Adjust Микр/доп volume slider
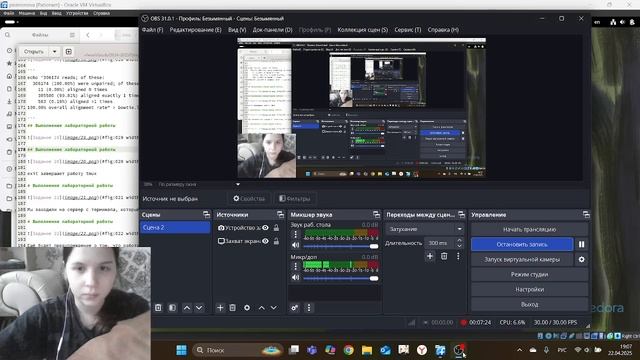640x360 pixels. coord(340,278)
